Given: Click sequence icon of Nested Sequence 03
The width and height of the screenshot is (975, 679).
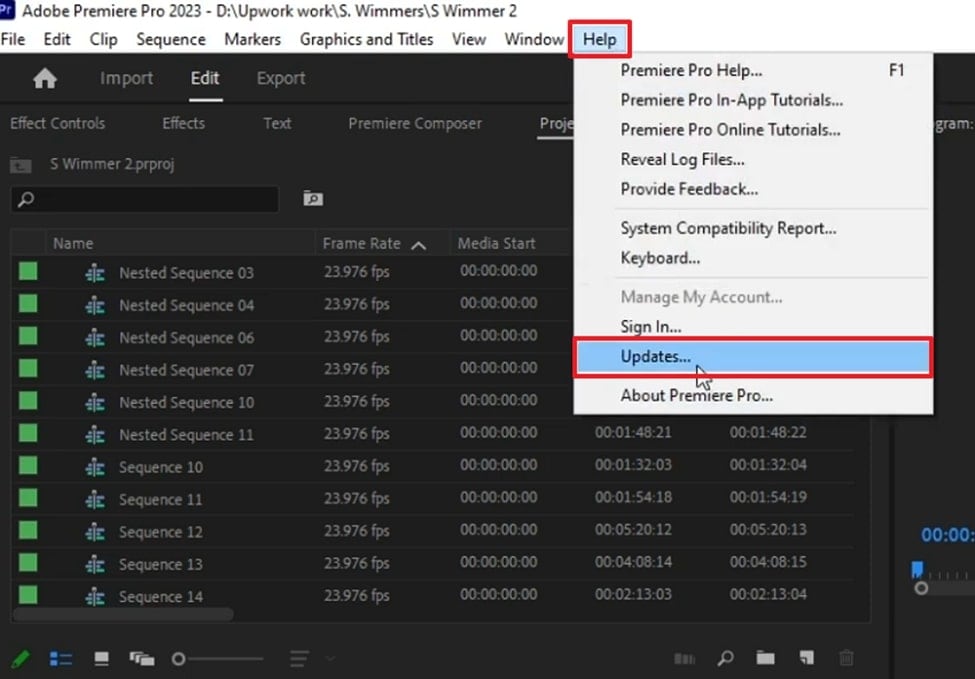Looking at the screenshot, I should tap(95, 273).
